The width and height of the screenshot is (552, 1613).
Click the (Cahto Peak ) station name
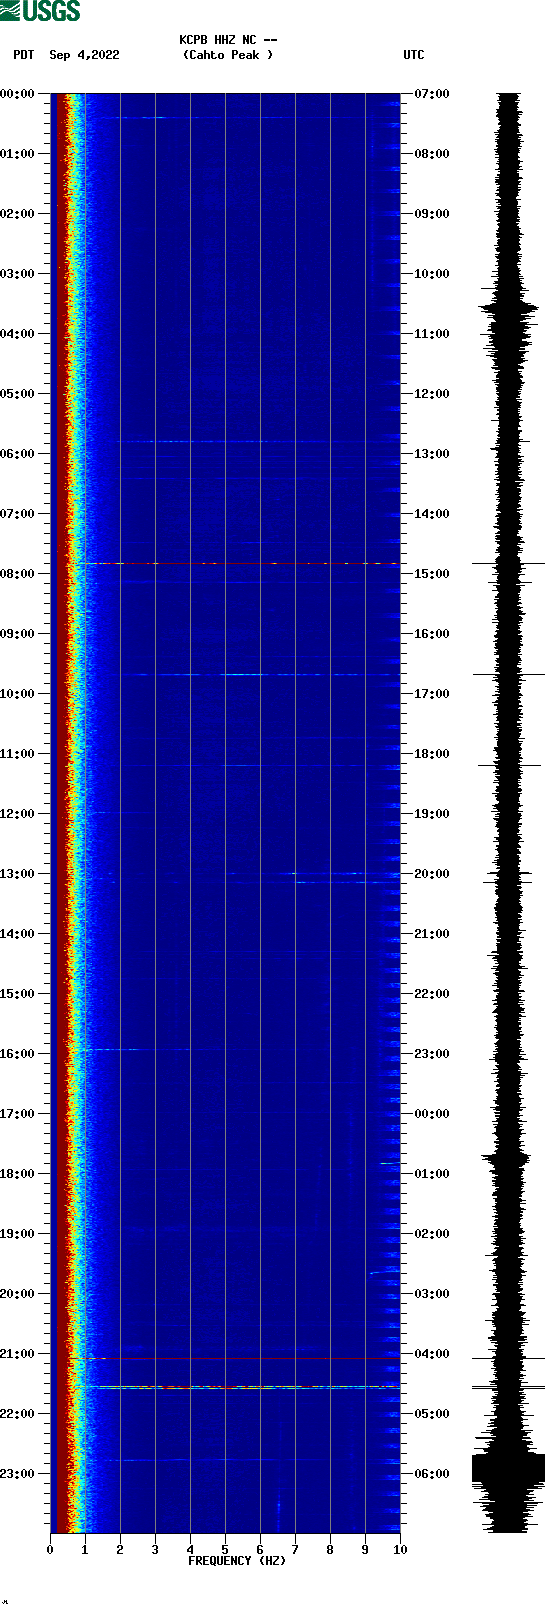228,55
